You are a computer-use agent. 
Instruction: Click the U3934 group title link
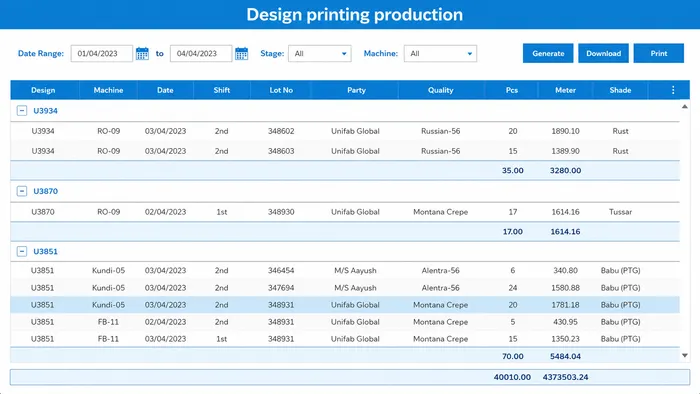tap(46, 111)
